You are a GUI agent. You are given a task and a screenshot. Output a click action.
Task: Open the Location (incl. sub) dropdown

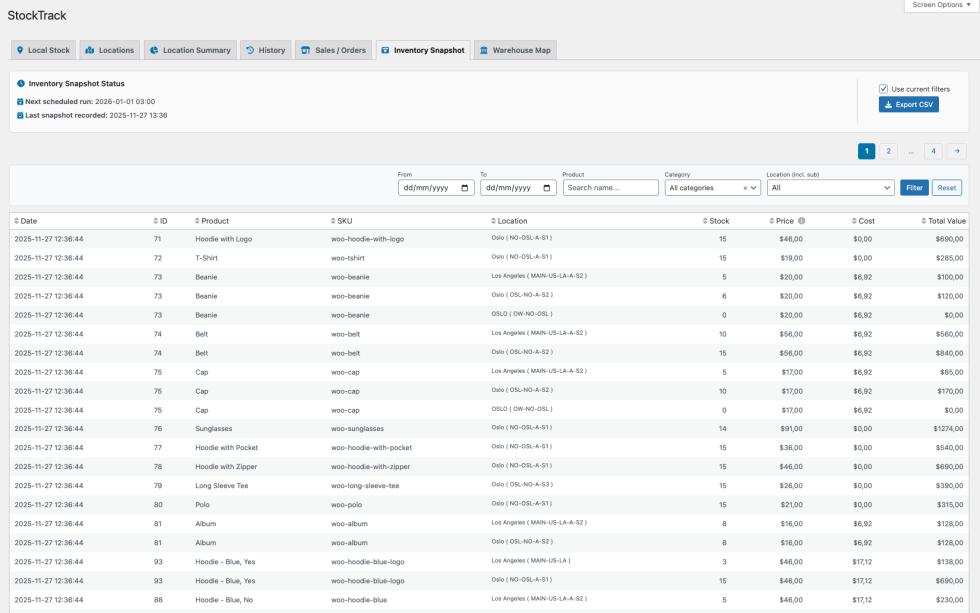coord(830,187)
